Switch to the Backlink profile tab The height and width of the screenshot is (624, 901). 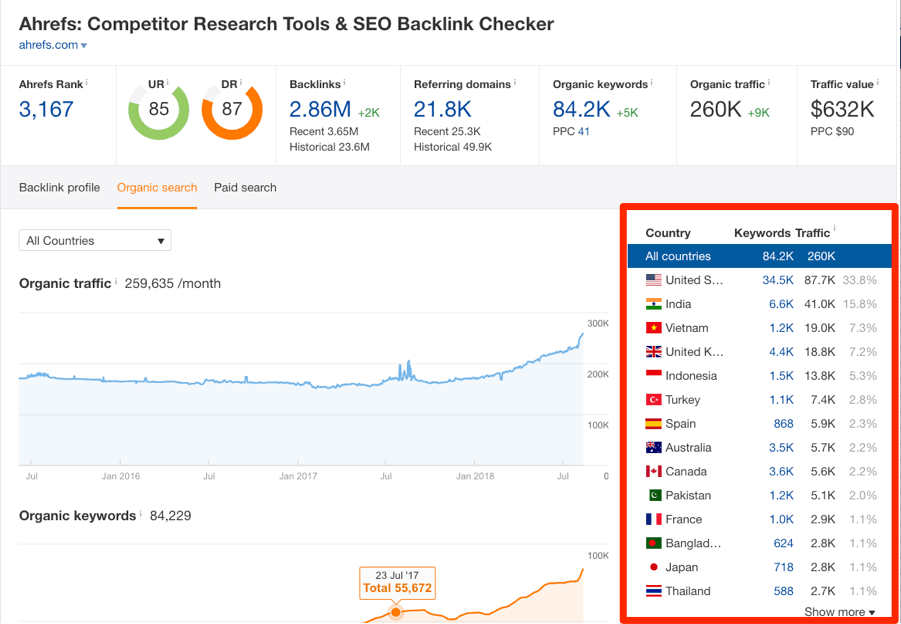tap(59, 187)
